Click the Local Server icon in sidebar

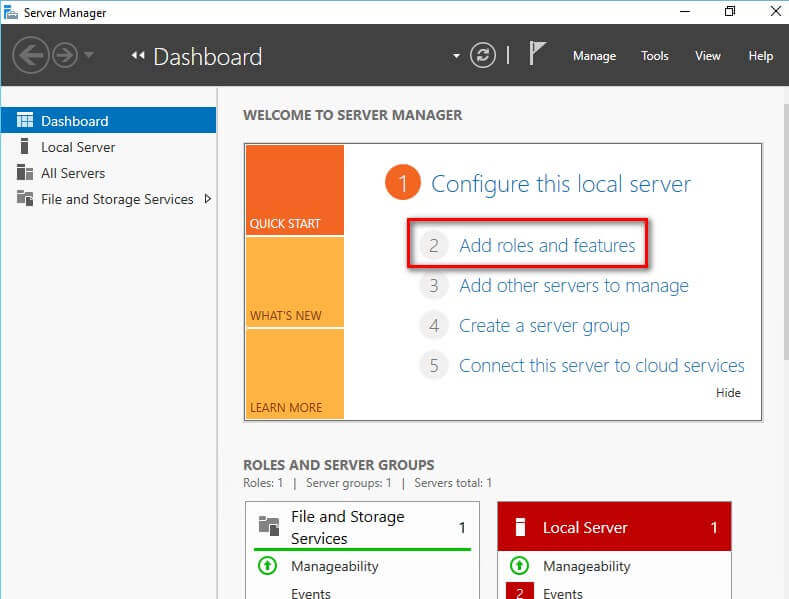(24, 146)
